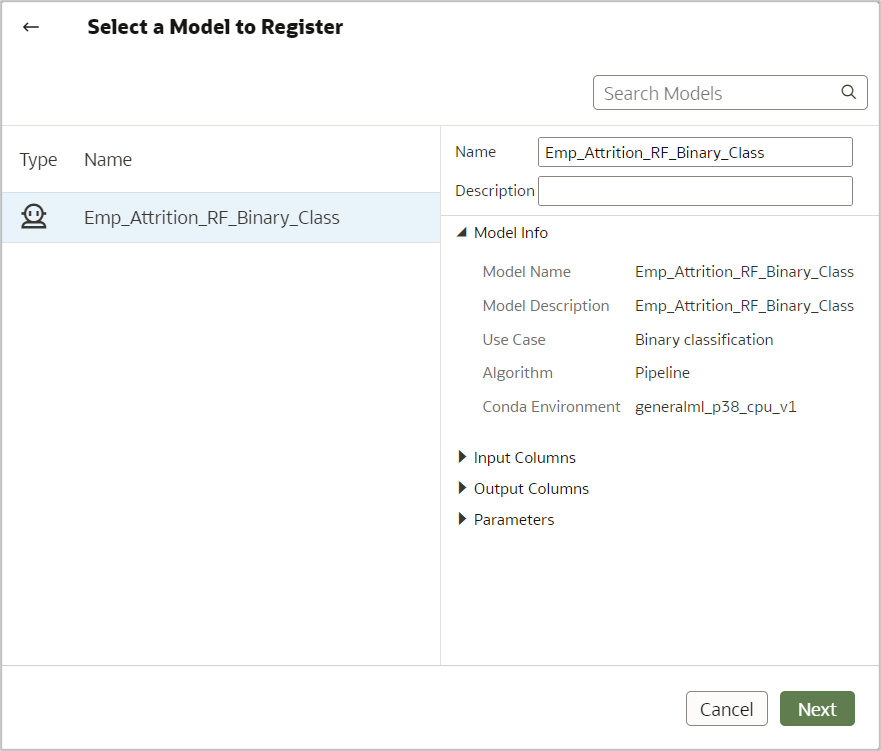The image size is (881, 751).
Task: Click the Next button
Action: click(x=816, y=709)
